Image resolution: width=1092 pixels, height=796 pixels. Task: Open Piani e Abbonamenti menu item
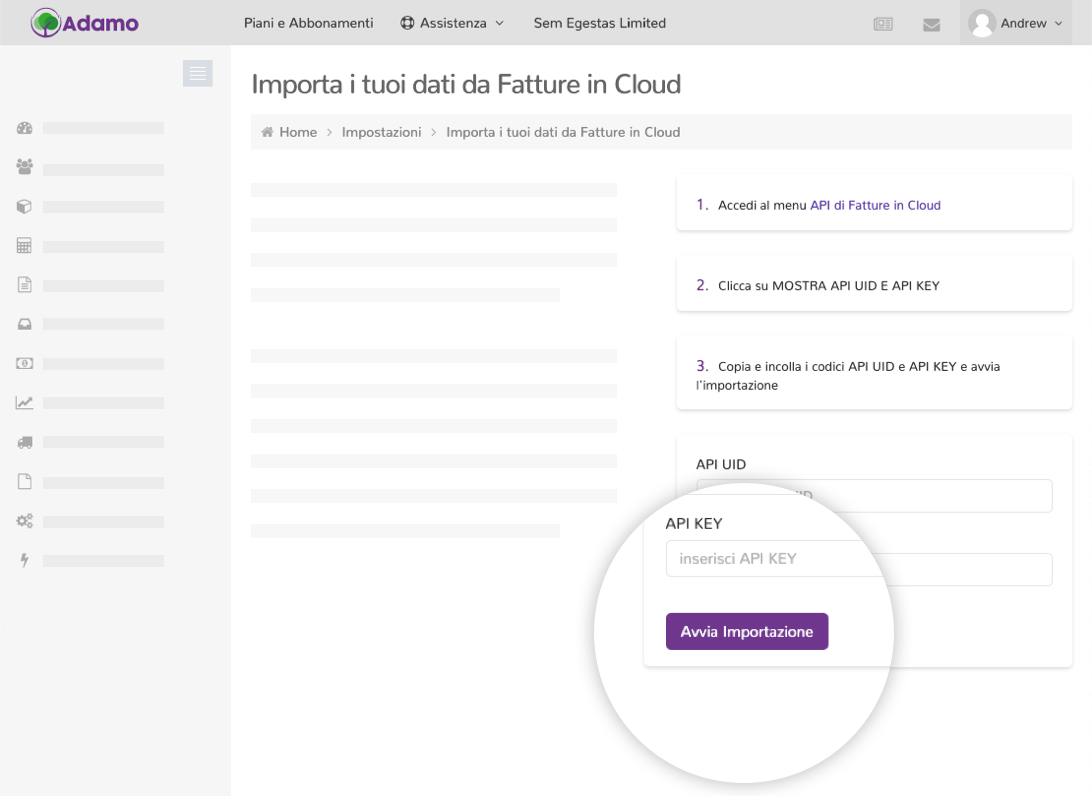[x=309, y=23]
